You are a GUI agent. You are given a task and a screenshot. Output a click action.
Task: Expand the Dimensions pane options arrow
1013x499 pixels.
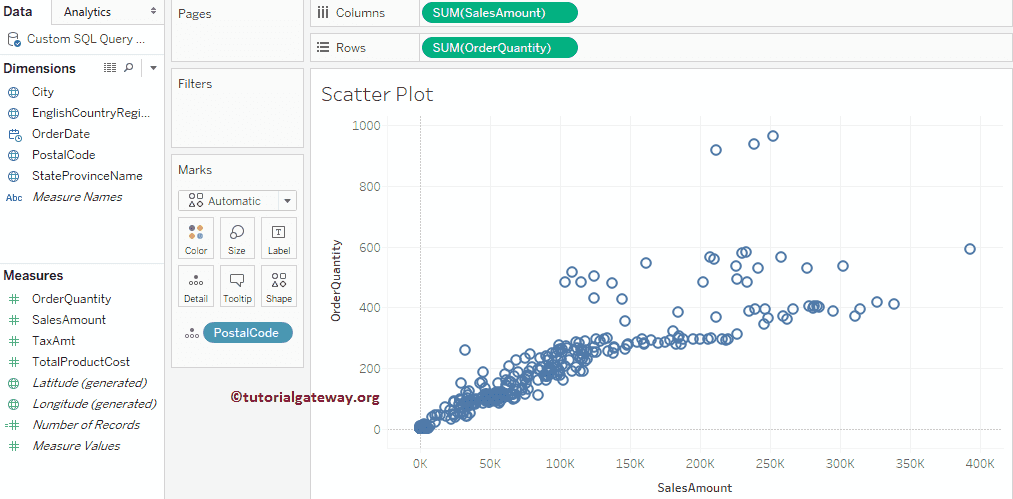(153, 68)
